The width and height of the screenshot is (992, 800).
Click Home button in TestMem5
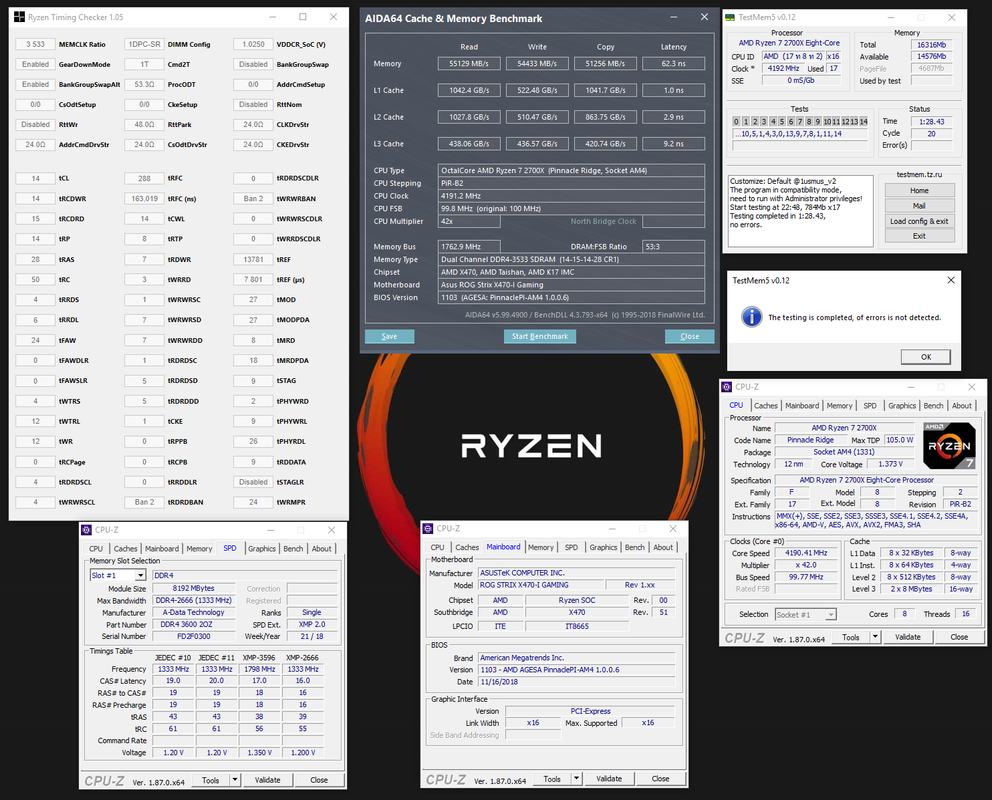click(x=919, y=190)
